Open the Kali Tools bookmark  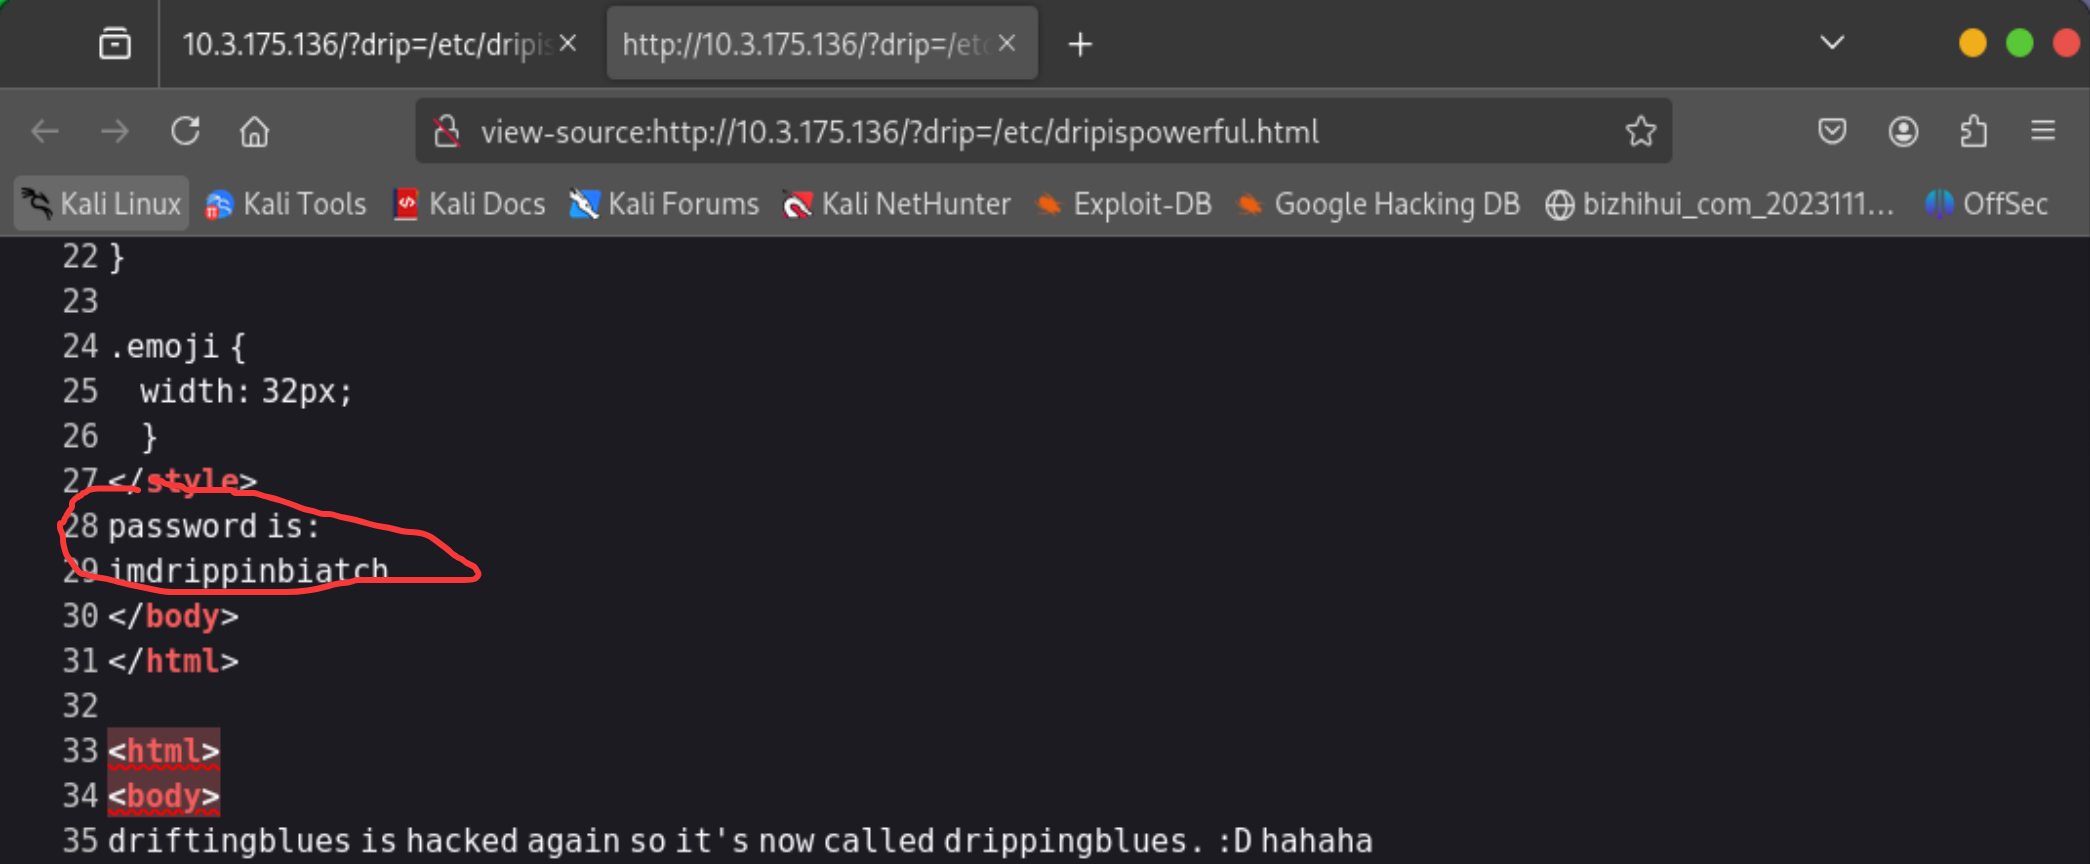[x=286, y=204]
